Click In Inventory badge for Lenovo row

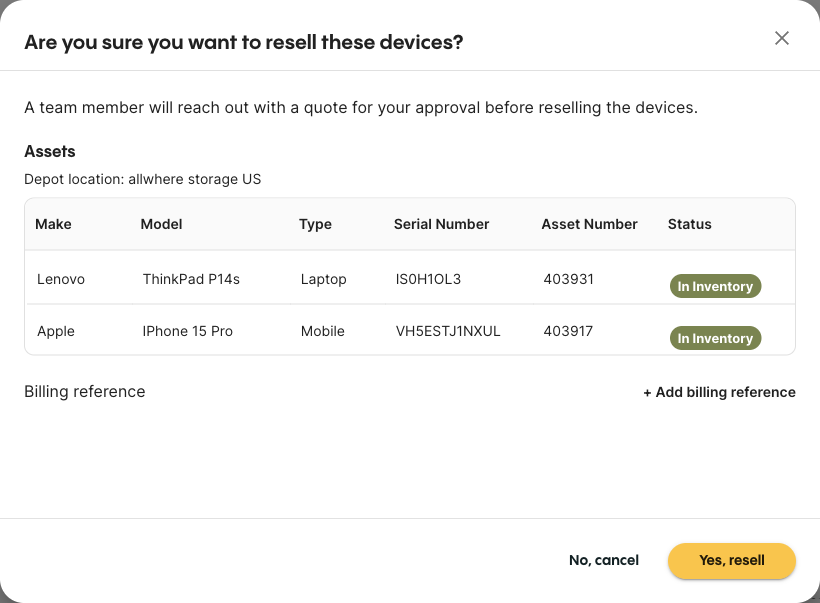[715, 286]
